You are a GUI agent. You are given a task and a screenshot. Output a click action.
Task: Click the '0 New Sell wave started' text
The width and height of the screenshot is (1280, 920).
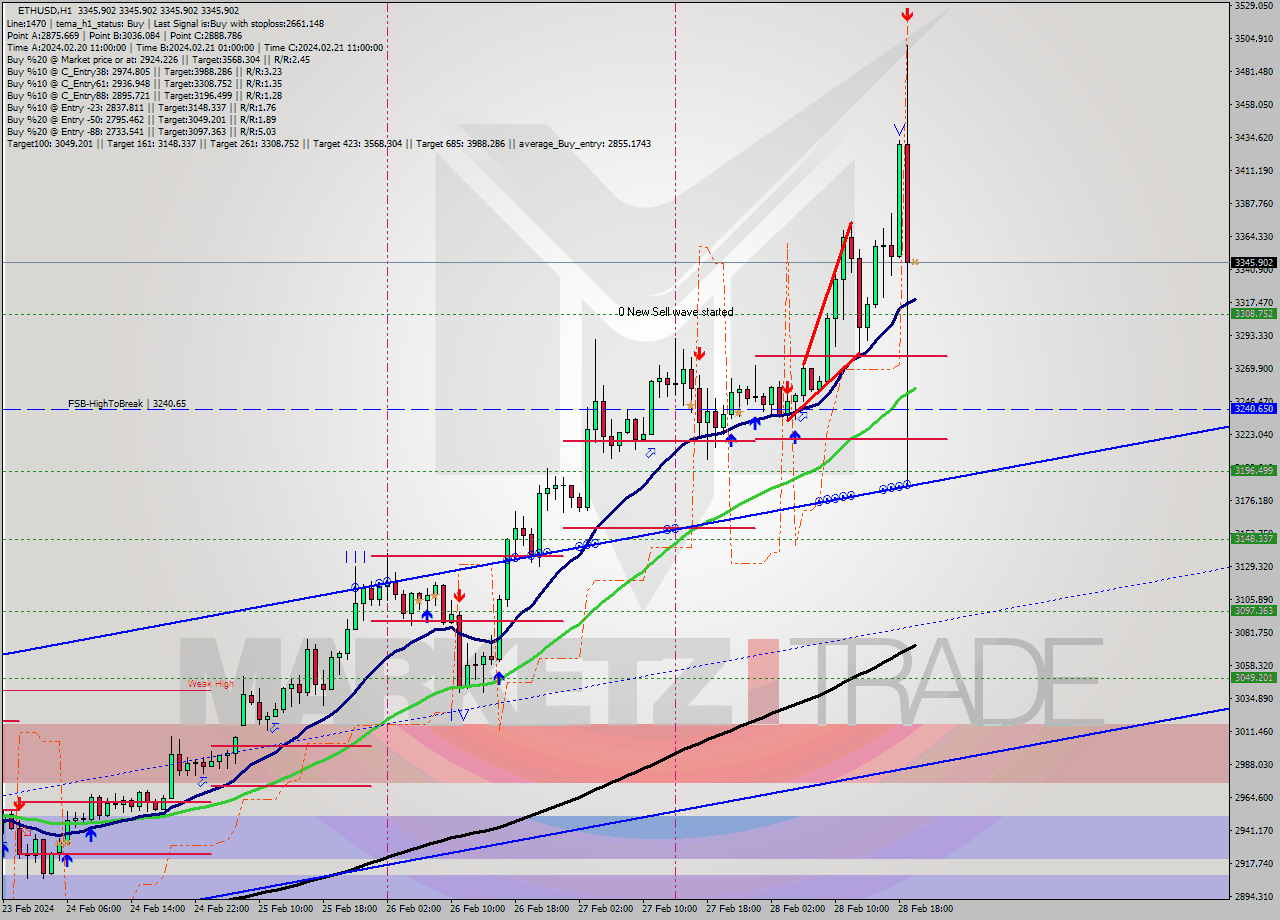675,312
